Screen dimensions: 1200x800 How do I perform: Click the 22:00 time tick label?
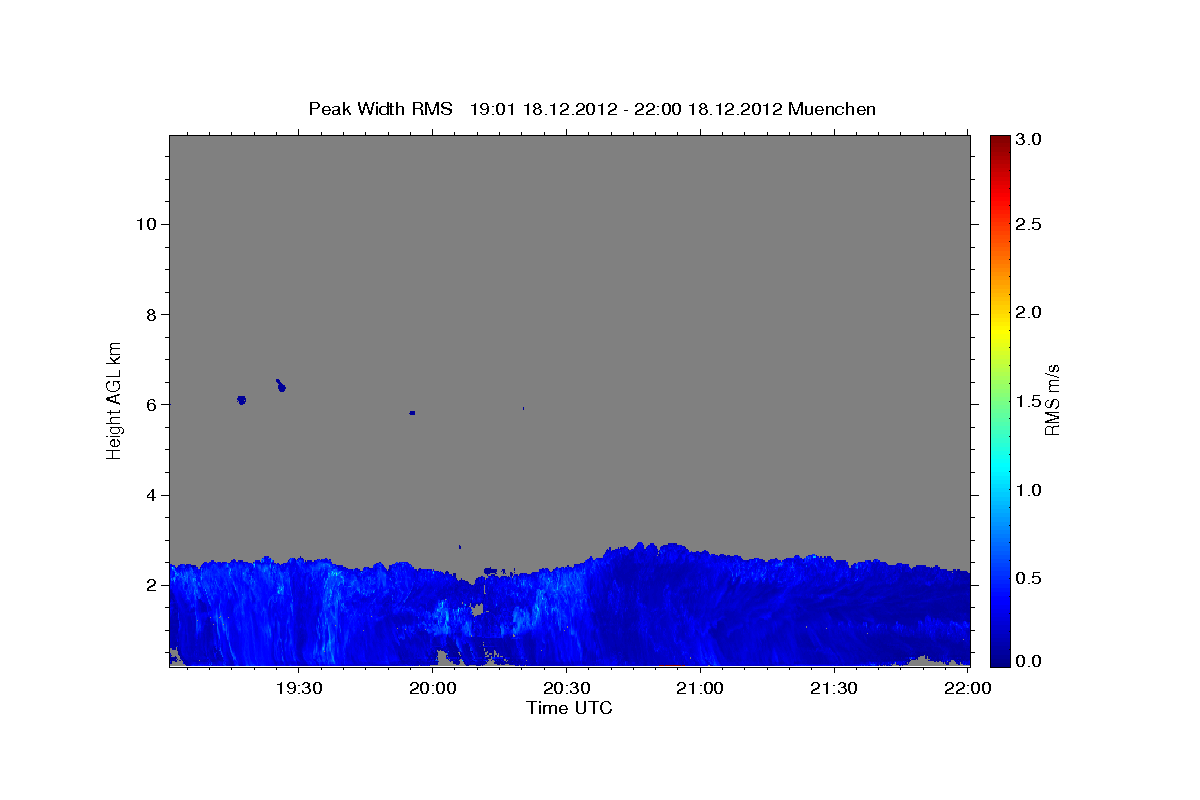966,688
